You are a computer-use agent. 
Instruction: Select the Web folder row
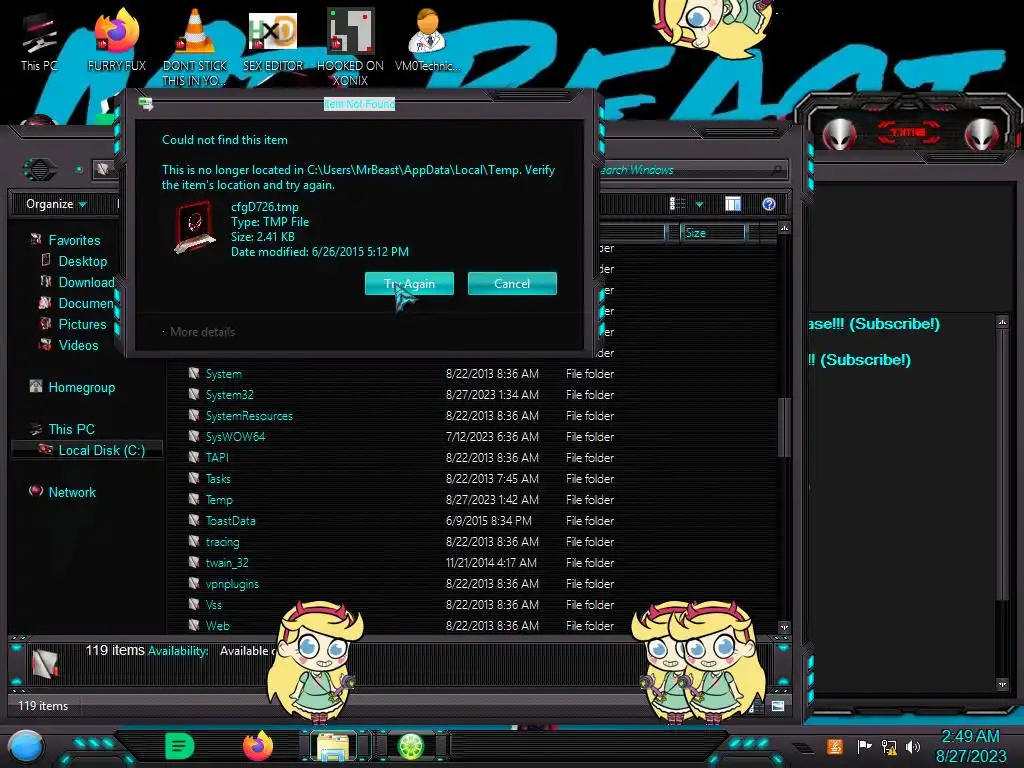[472, 625]
